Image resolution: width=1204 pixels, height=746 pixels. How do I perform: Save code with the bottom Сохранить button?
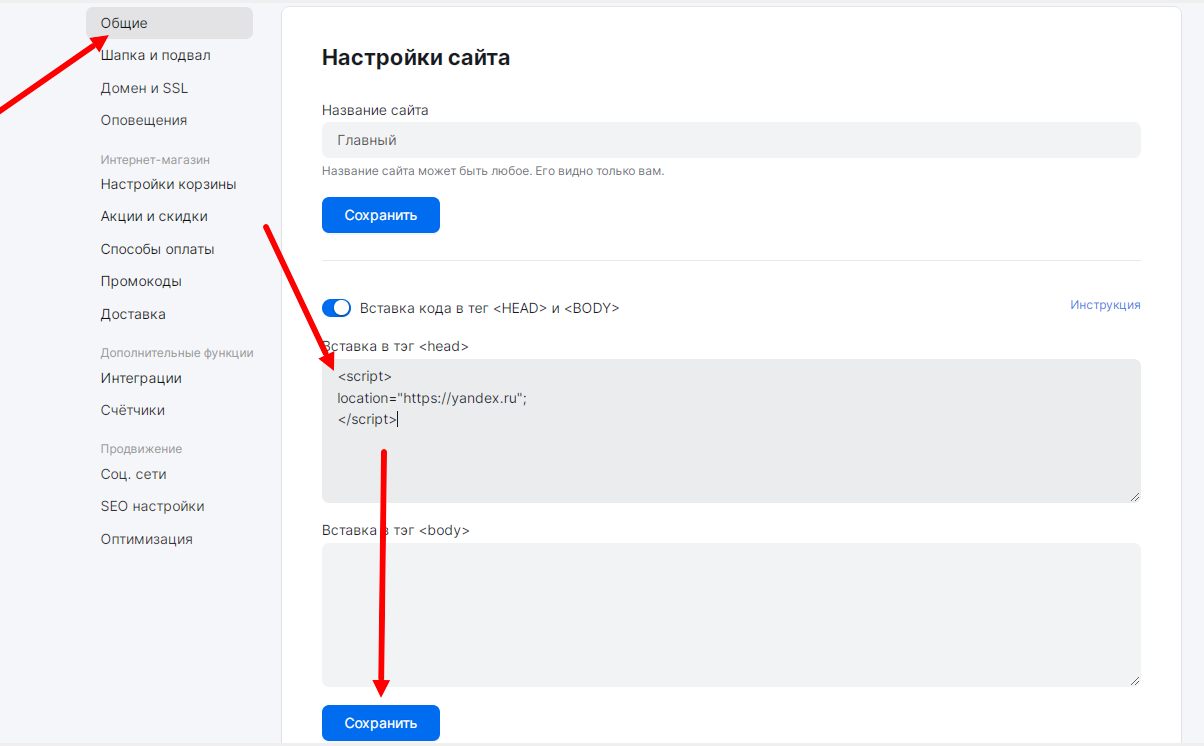tap(381, 723)
